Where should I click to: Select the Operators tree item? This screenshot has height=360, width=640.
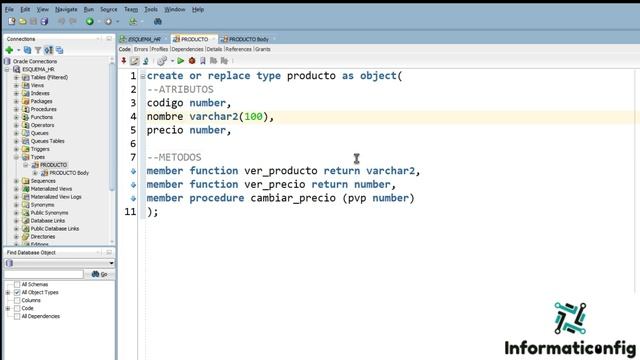[42, 125]
